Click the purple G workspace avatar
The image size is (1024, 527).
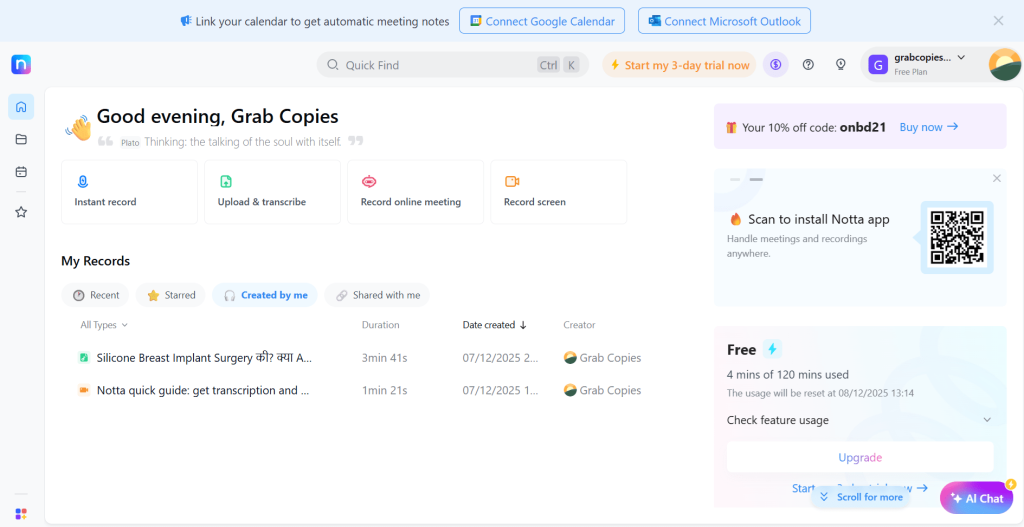pos(878,65)
